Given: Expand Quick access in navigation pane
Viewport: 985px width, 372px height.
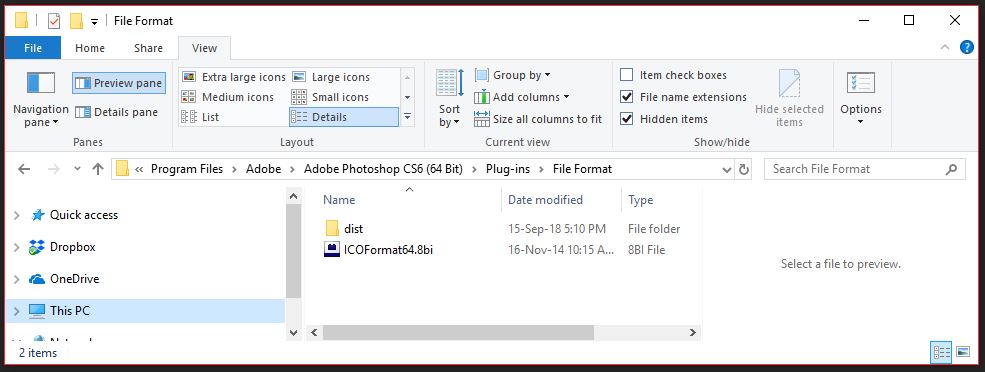Looking at the screenshot, I should 16,216.
